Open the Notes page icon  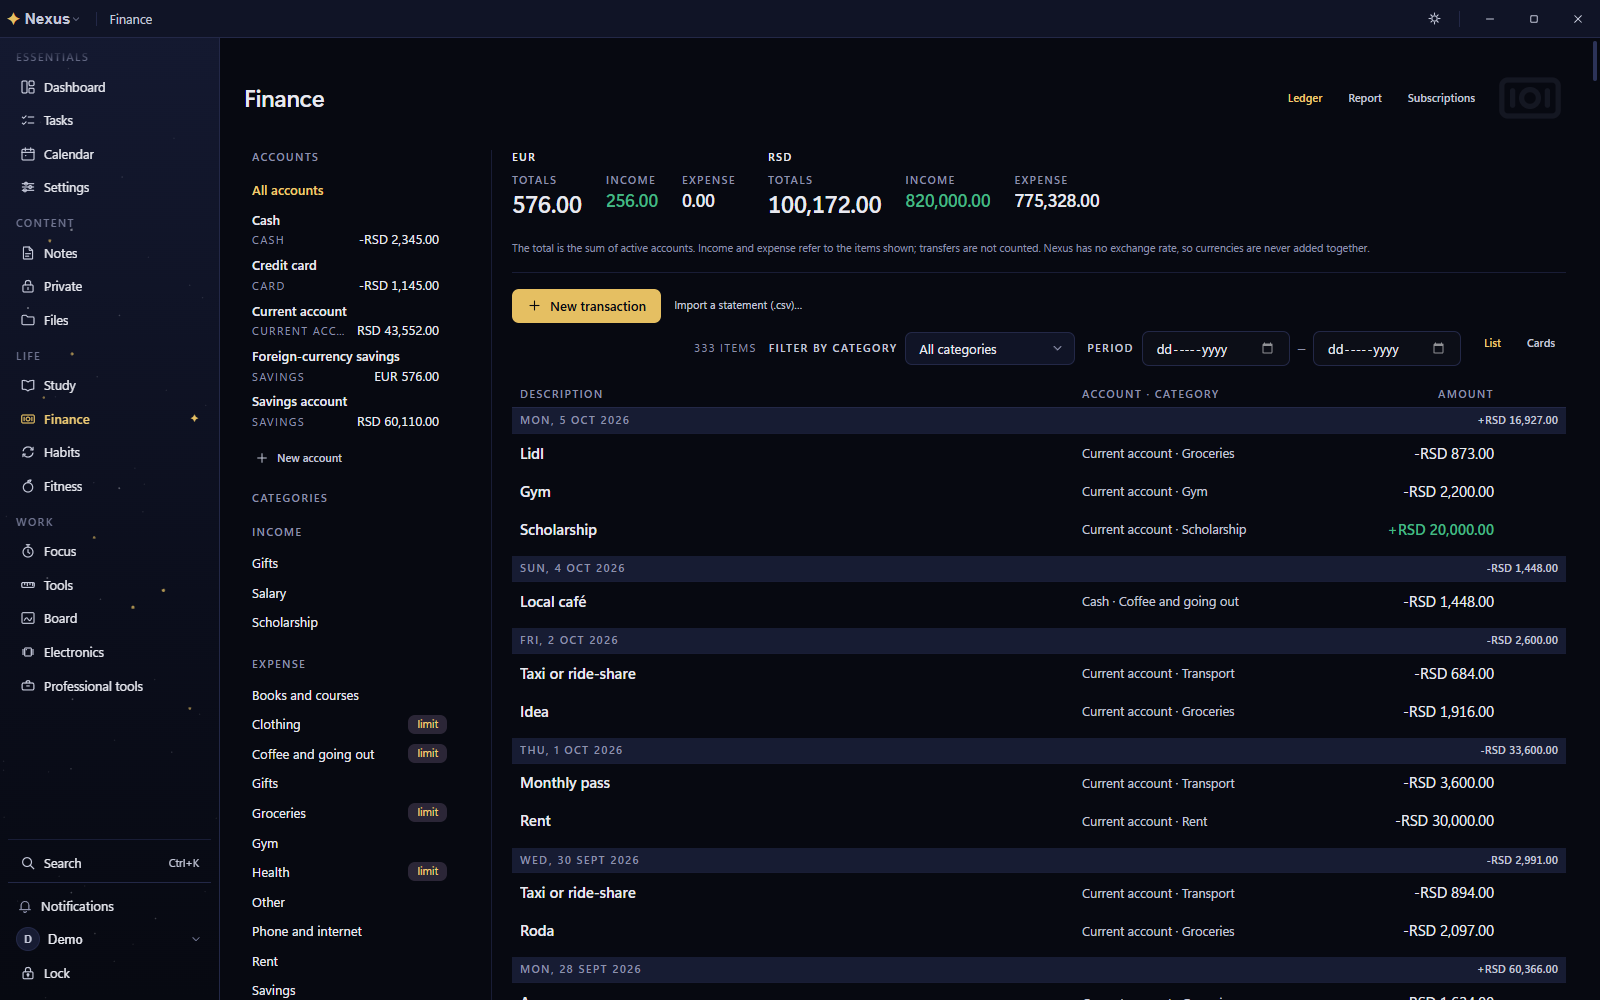click(x=28, y=253)
